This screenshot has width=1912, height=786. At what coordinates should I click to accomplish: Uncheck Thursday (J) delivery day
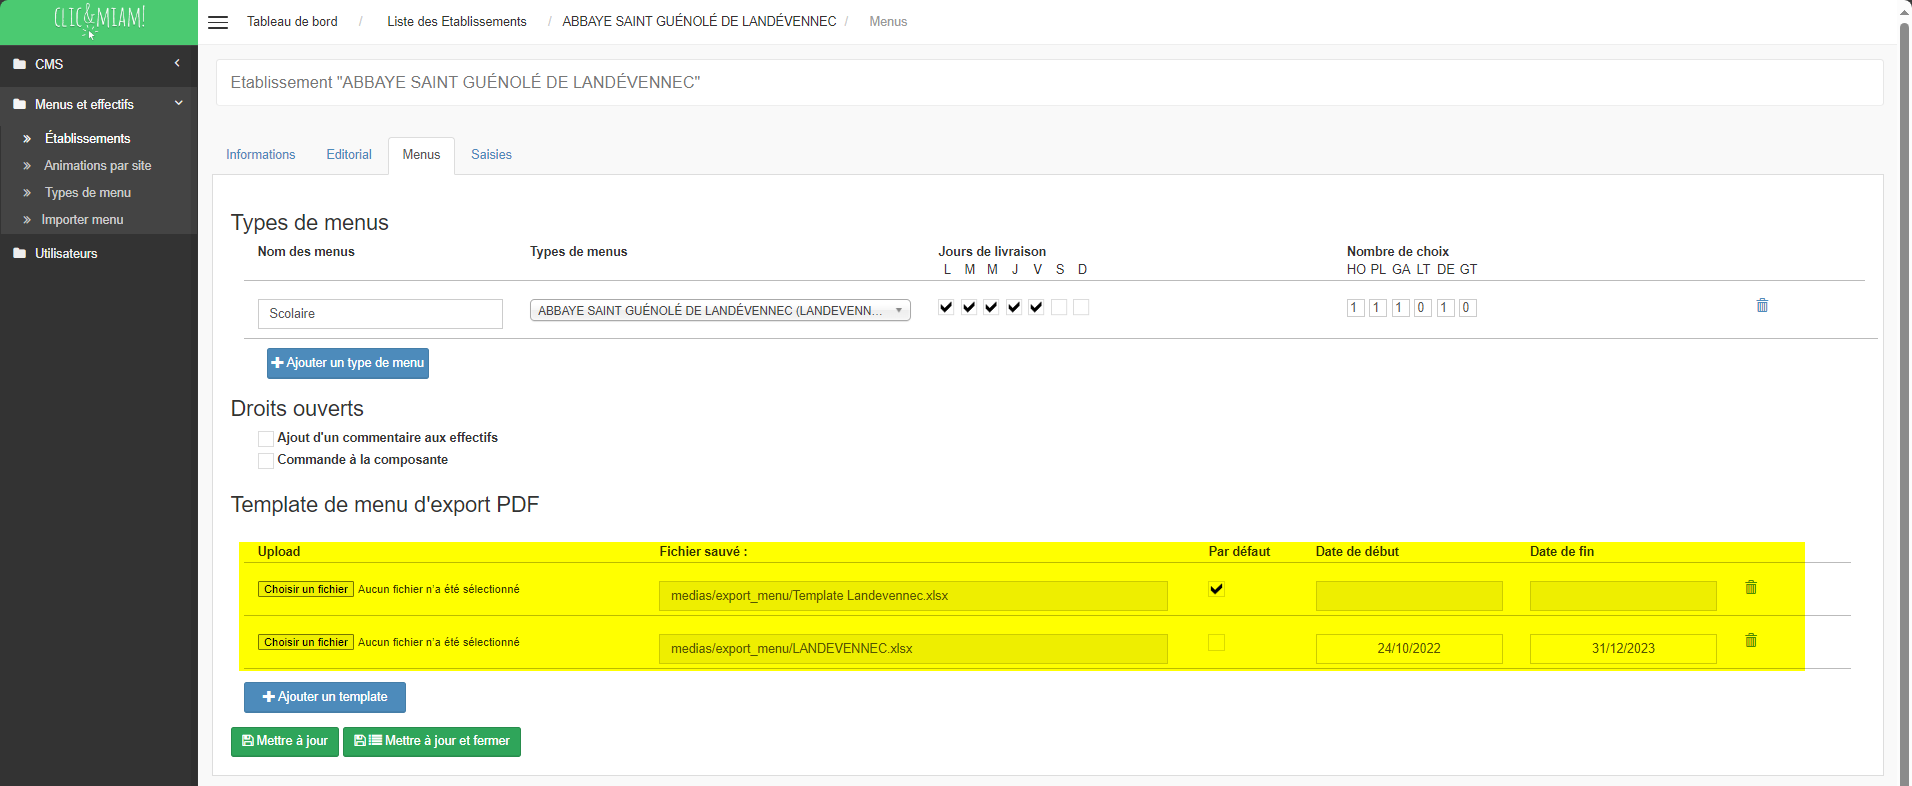[1014, 307]
